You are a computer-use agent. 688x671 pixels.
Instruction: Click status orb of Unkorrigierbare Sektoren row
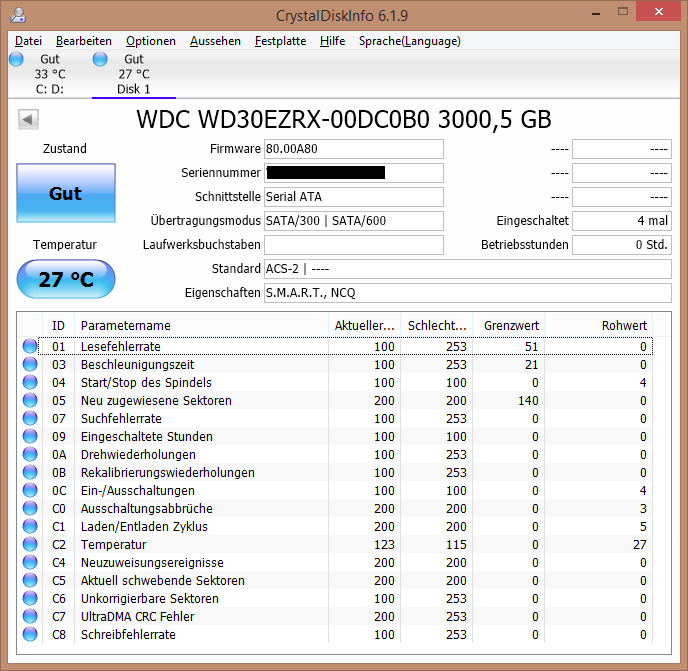30,598
